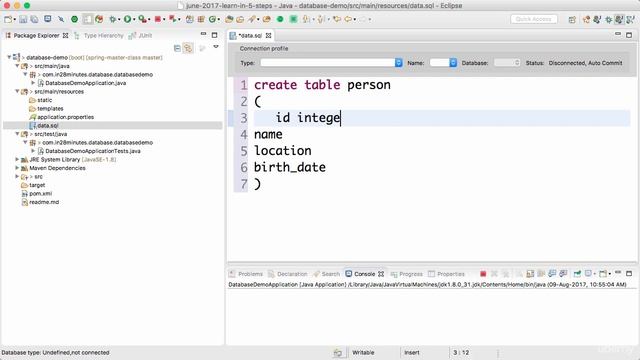The image size is (640, 360).
Task: Click the green macOS zoom window button
Action: [x=27, y=6]
